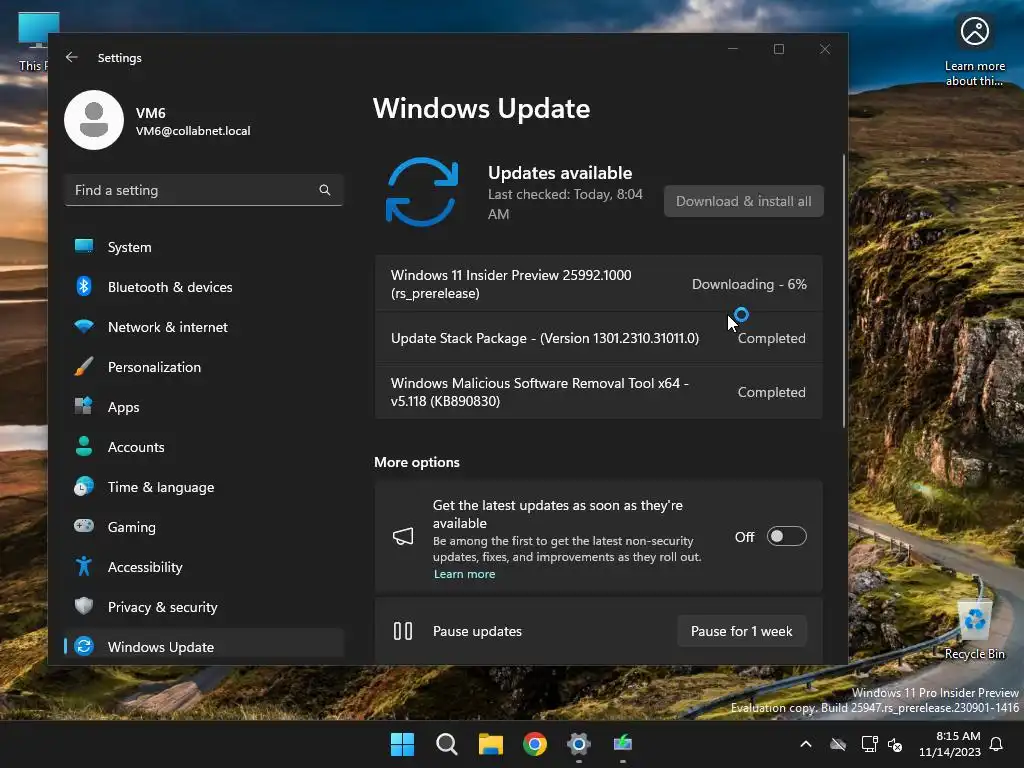The height and width of the screenshot is (768, 1024).
Task: Click the pause icon beside Pause updates
Action: (x=403, y=631)
